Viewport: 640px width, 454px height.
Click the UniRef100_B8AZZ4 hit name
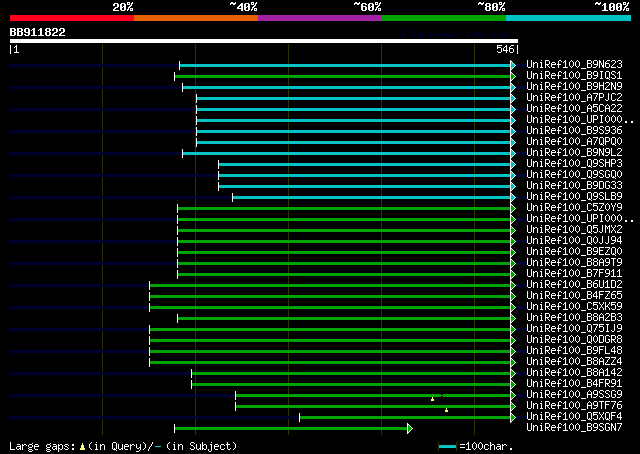click(x=574, y=362)
